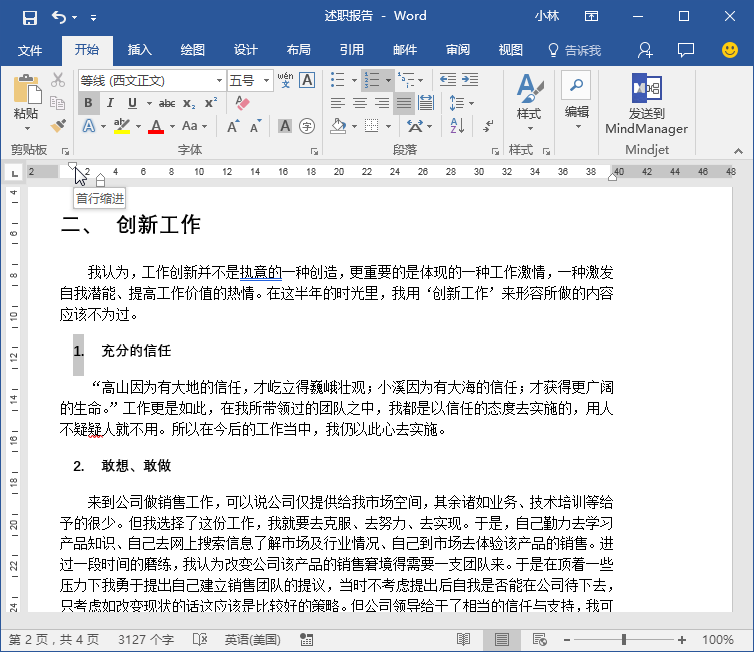Click the Send to MindManager icon

pos(647,105)
